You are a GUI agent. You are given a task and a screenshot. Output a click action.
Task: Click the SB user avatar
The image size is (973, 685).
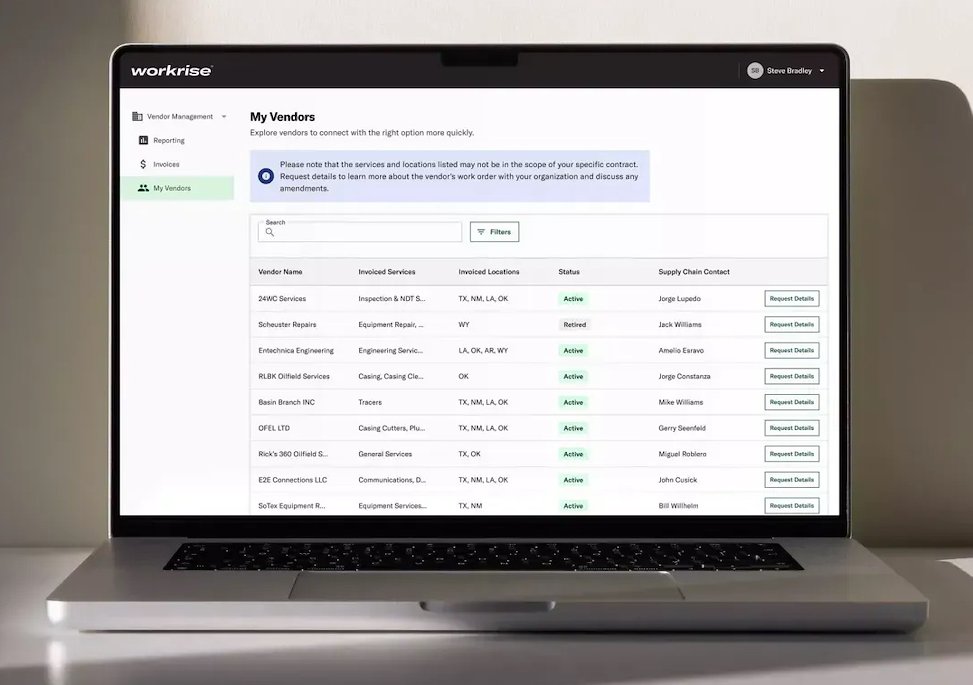pos(755,71)
